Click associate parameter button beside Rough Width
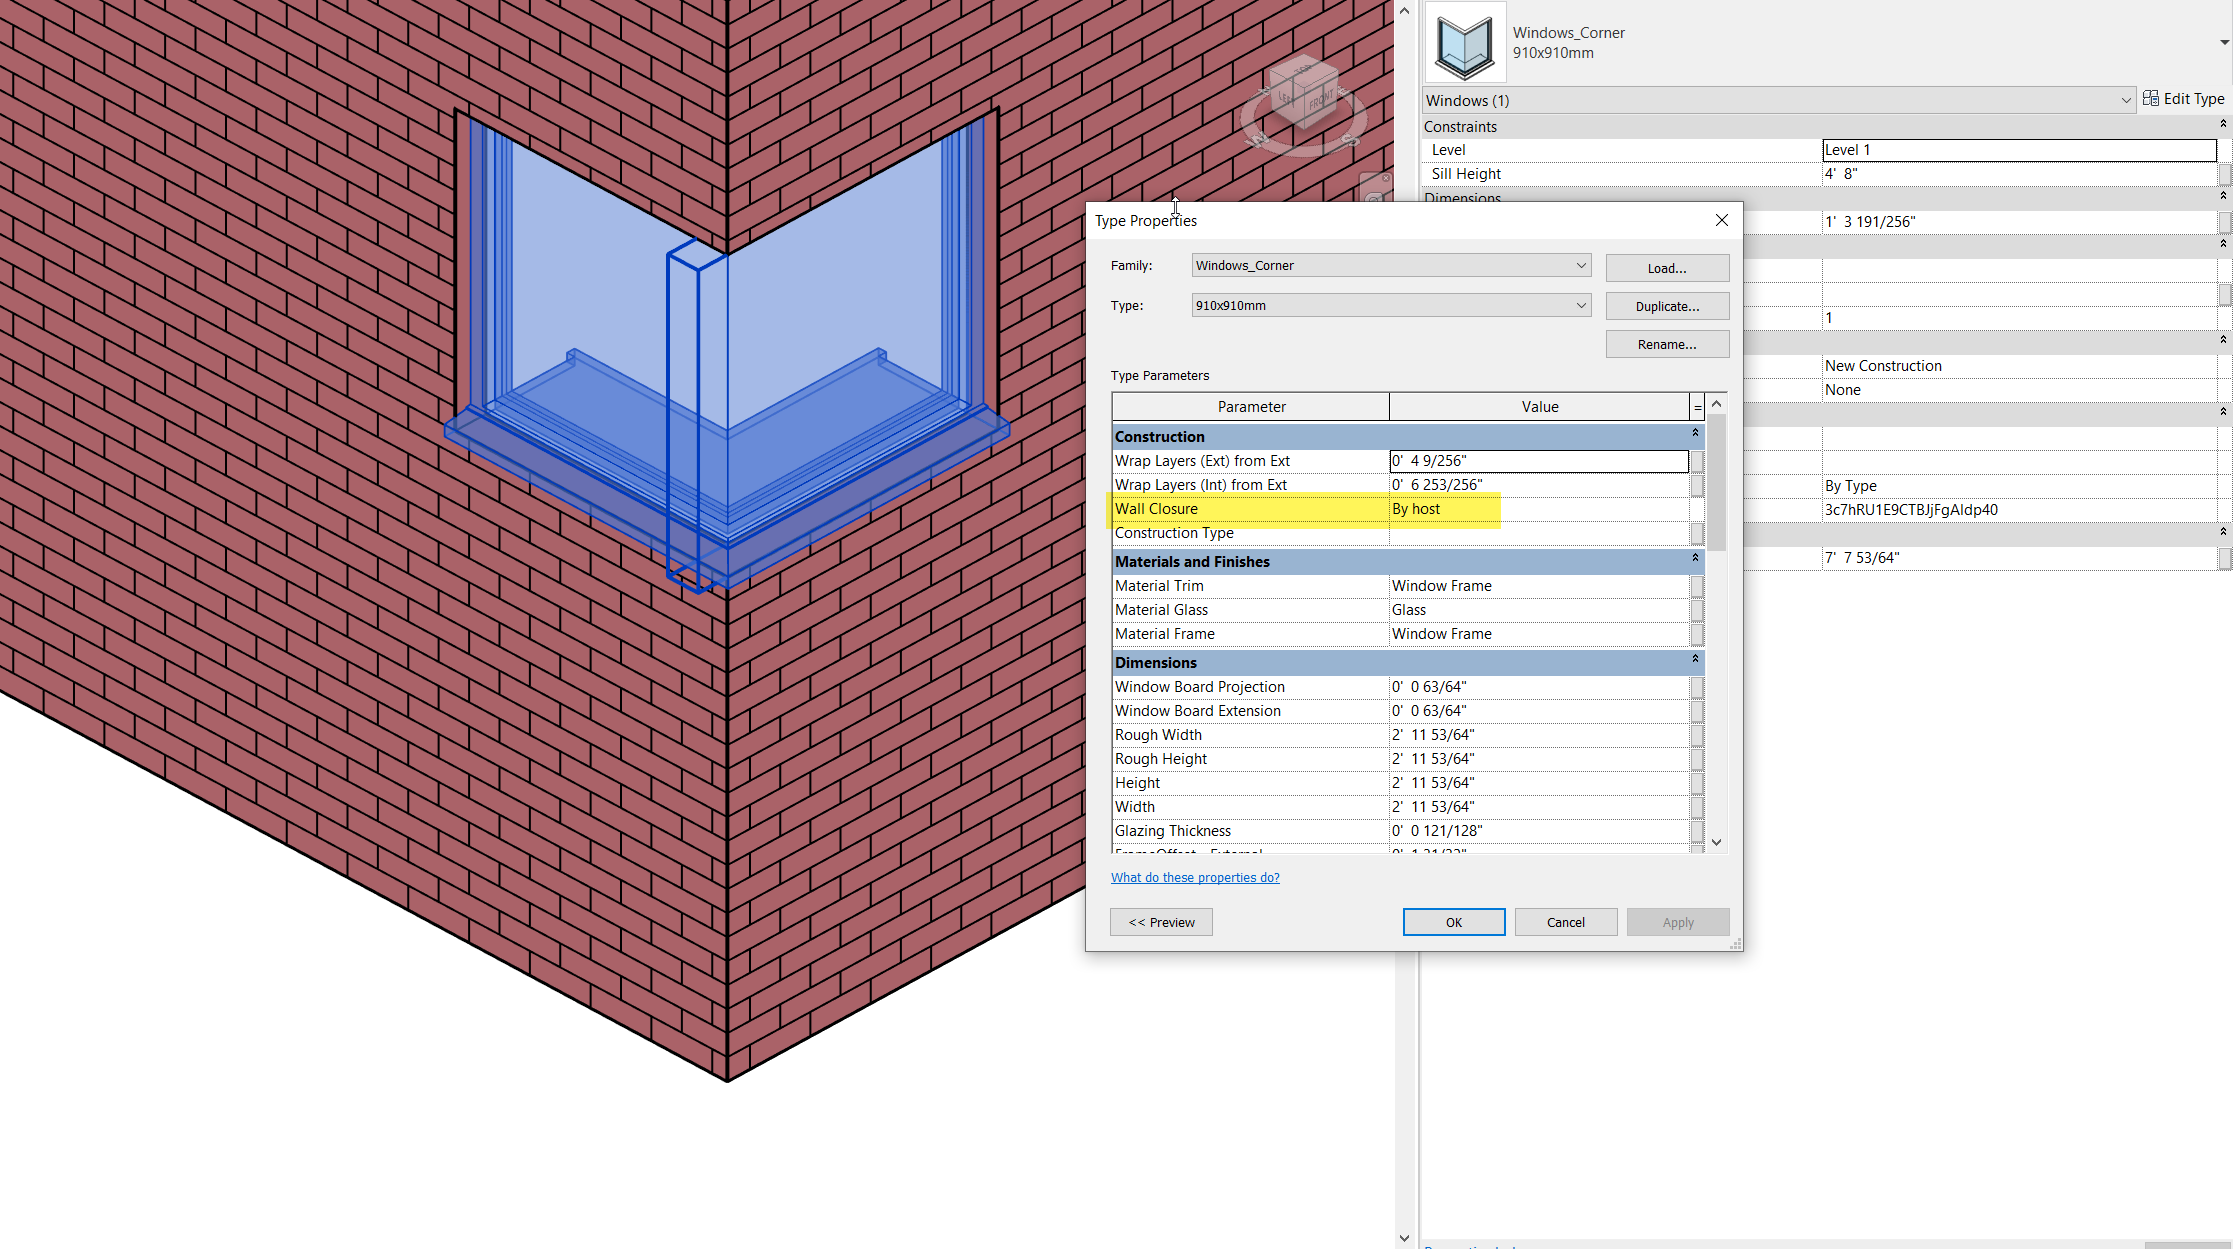Screen dimensions: 2233x1249 [x=1696, y=735]
